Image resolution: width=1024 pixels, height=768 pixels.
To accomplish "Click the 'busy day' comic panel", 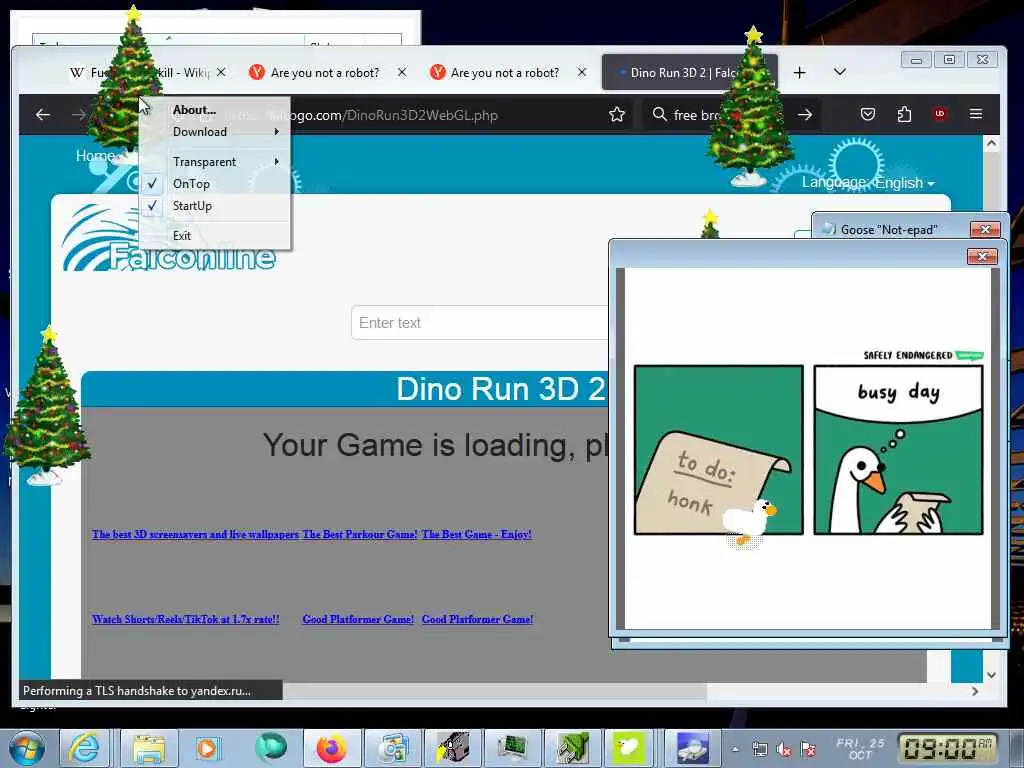I will coord(898,450).
